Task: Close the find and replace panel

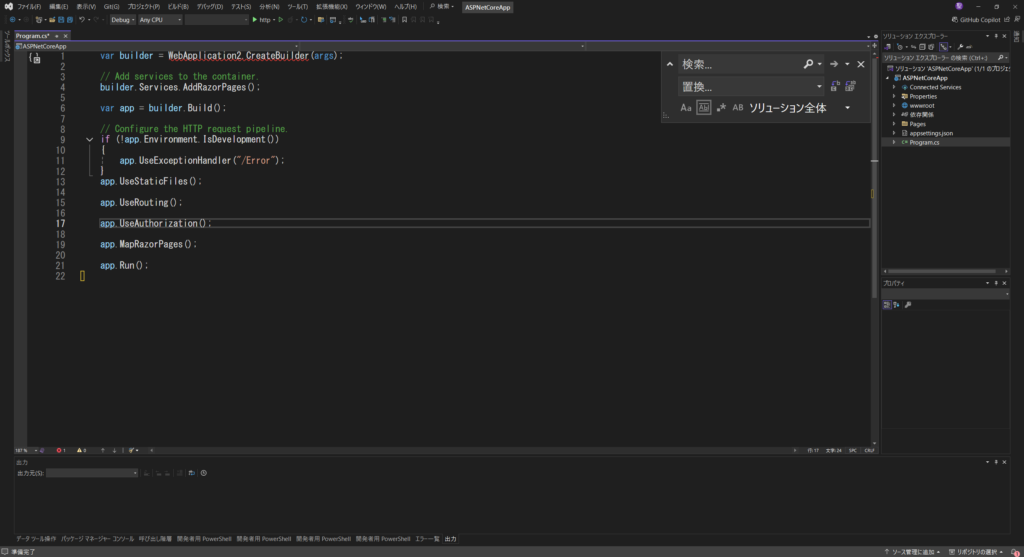Action: (x=861, y=64)
